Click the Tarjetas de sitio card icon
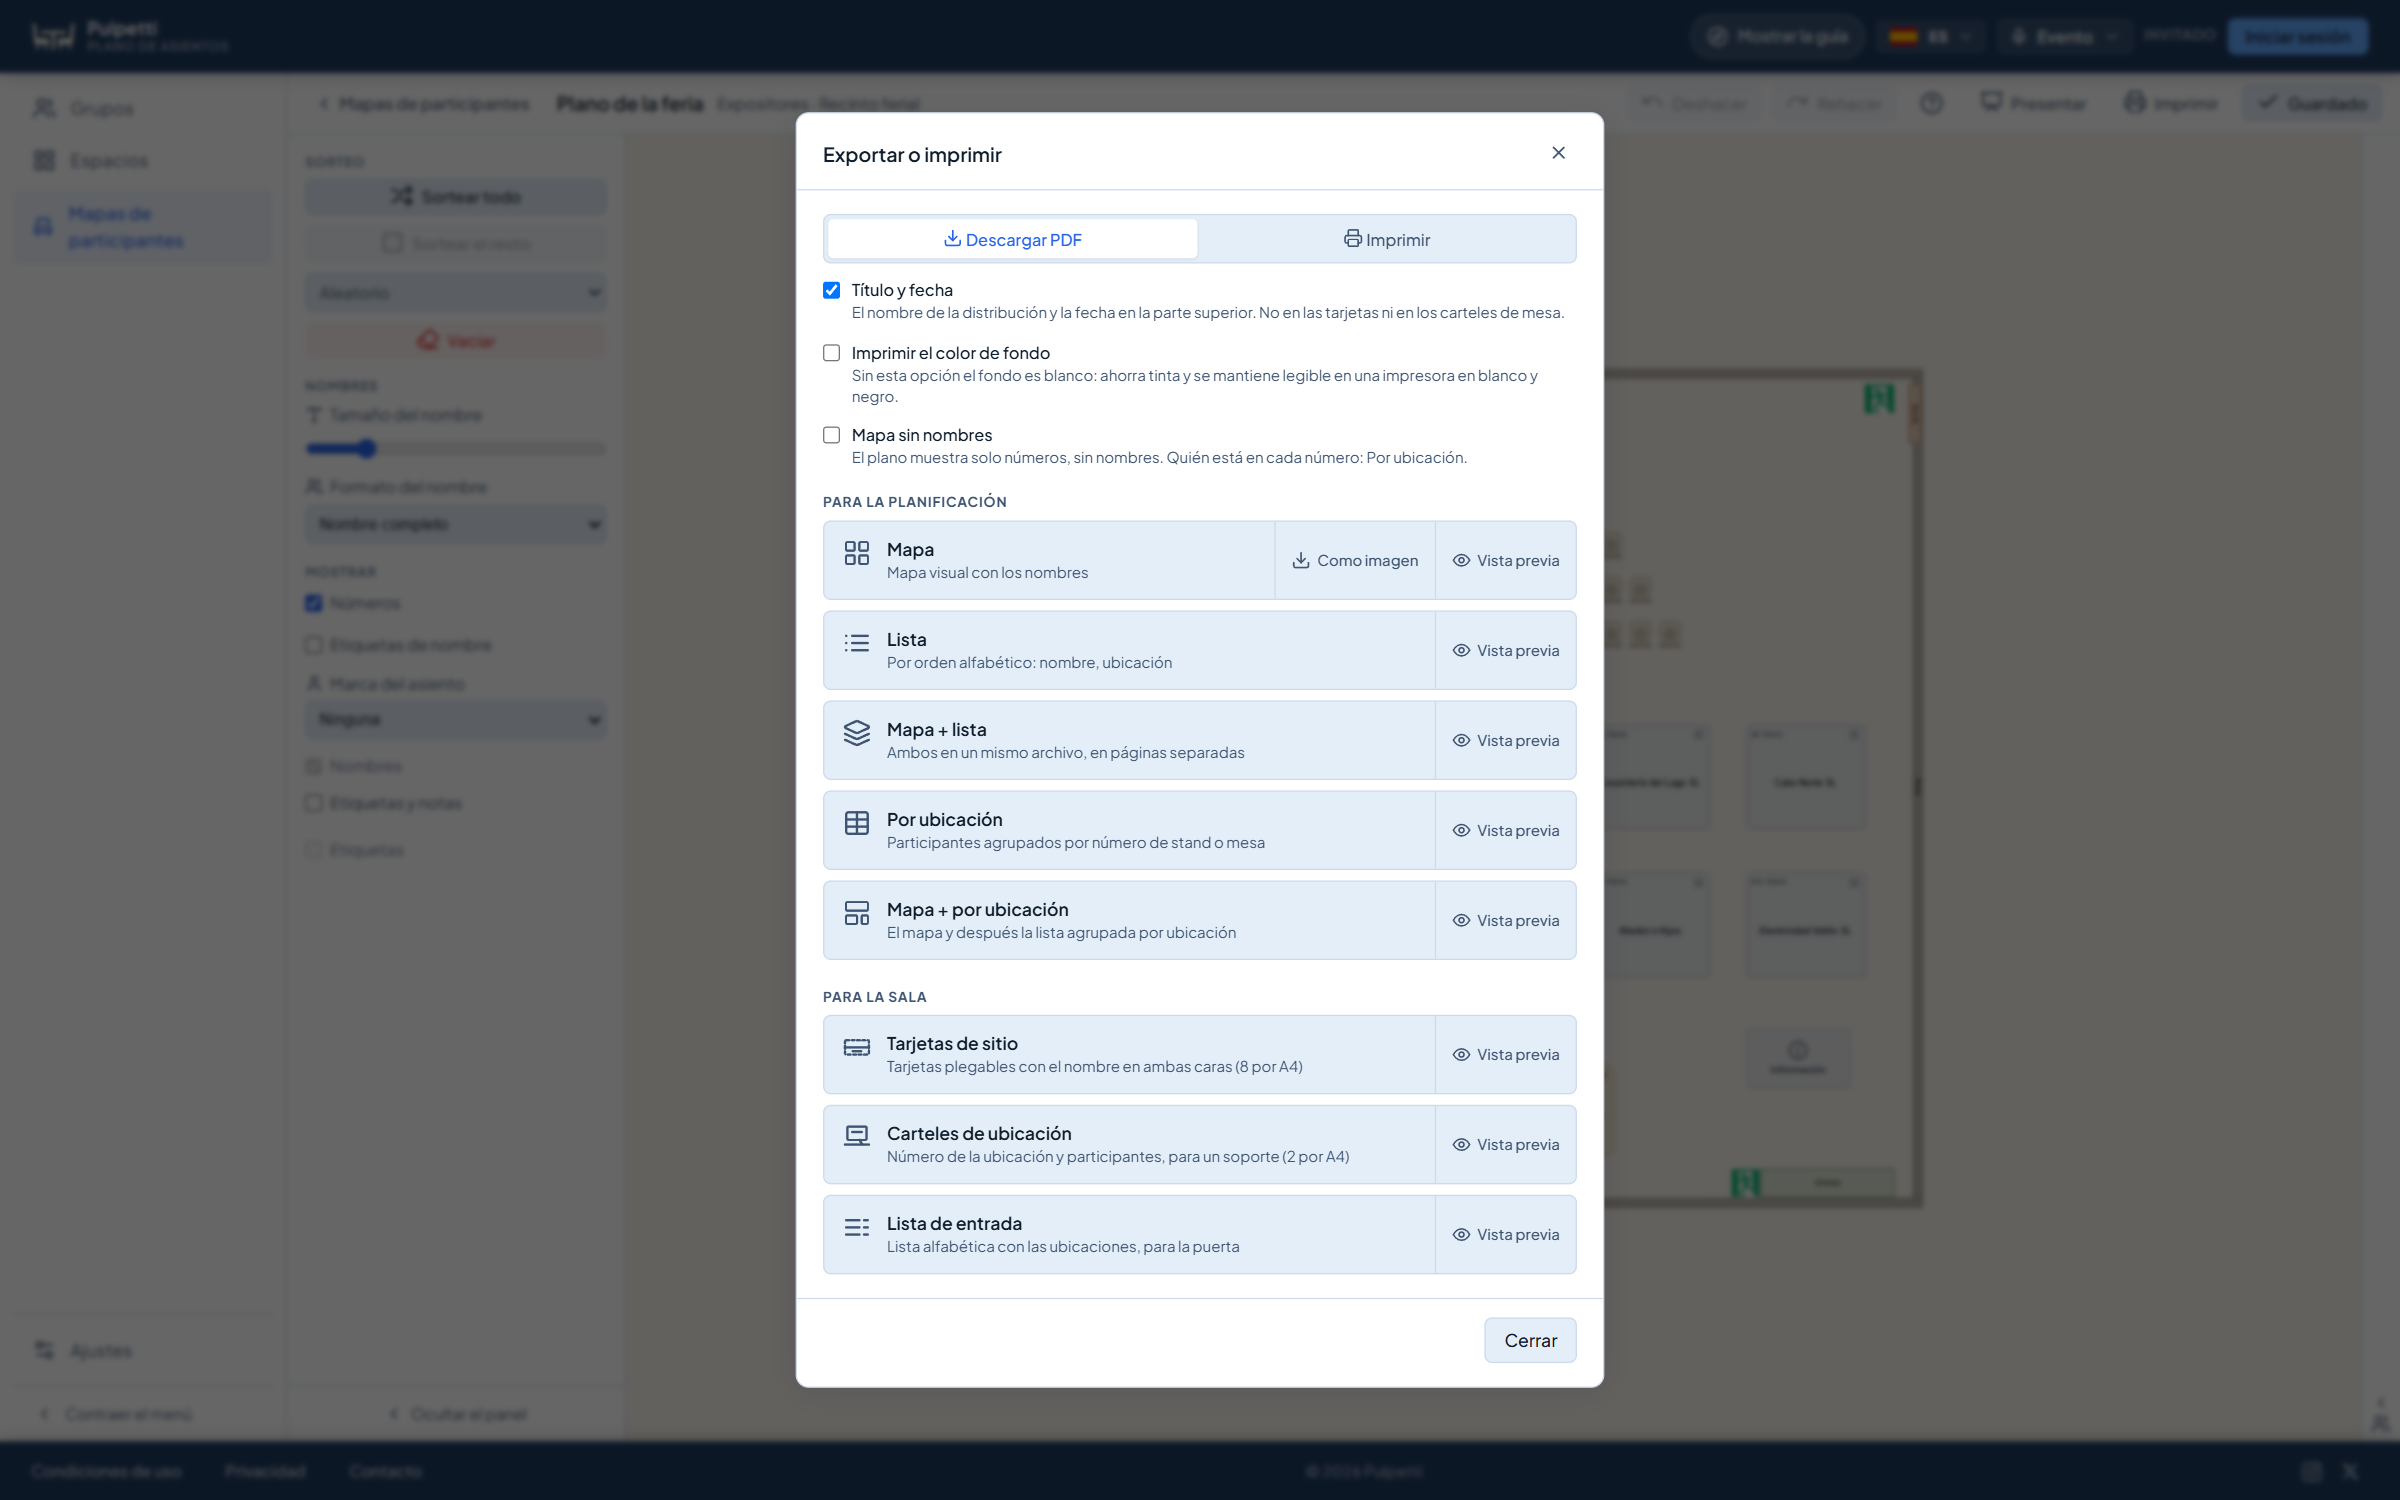 (856, 1047)
